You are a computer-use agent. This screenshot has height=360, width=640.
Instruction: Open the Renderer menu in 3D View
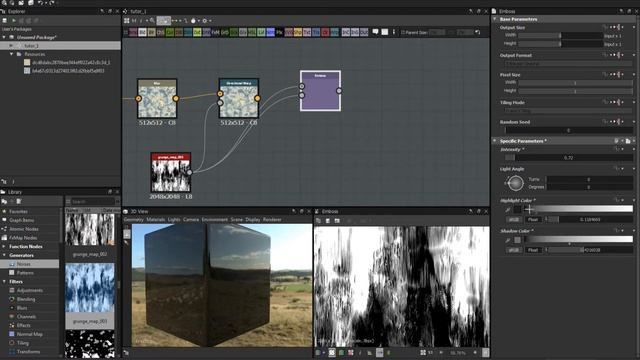pyautogui.click(x=272, y=220)
